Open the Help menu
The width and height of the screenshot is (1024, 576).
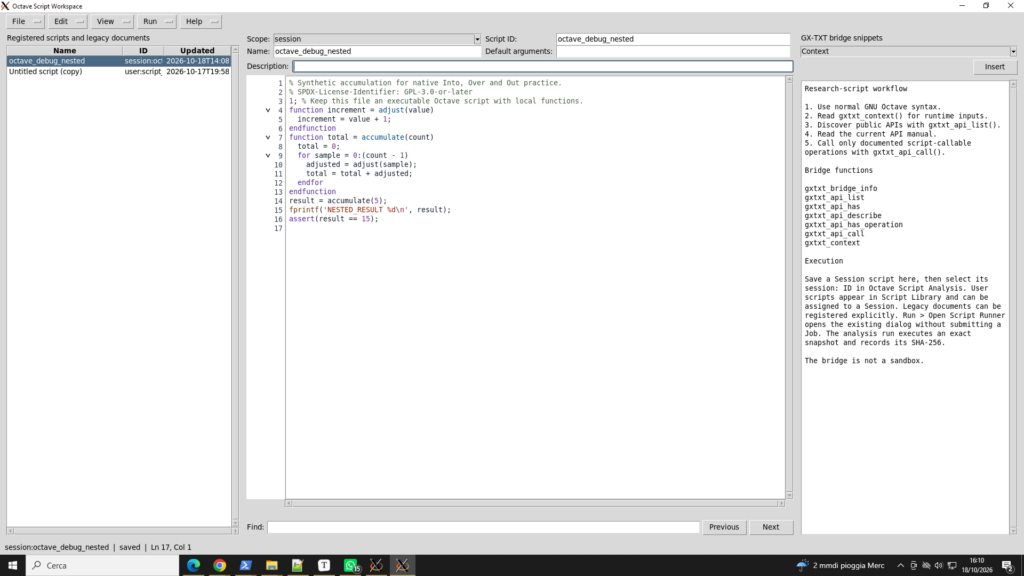200,22
